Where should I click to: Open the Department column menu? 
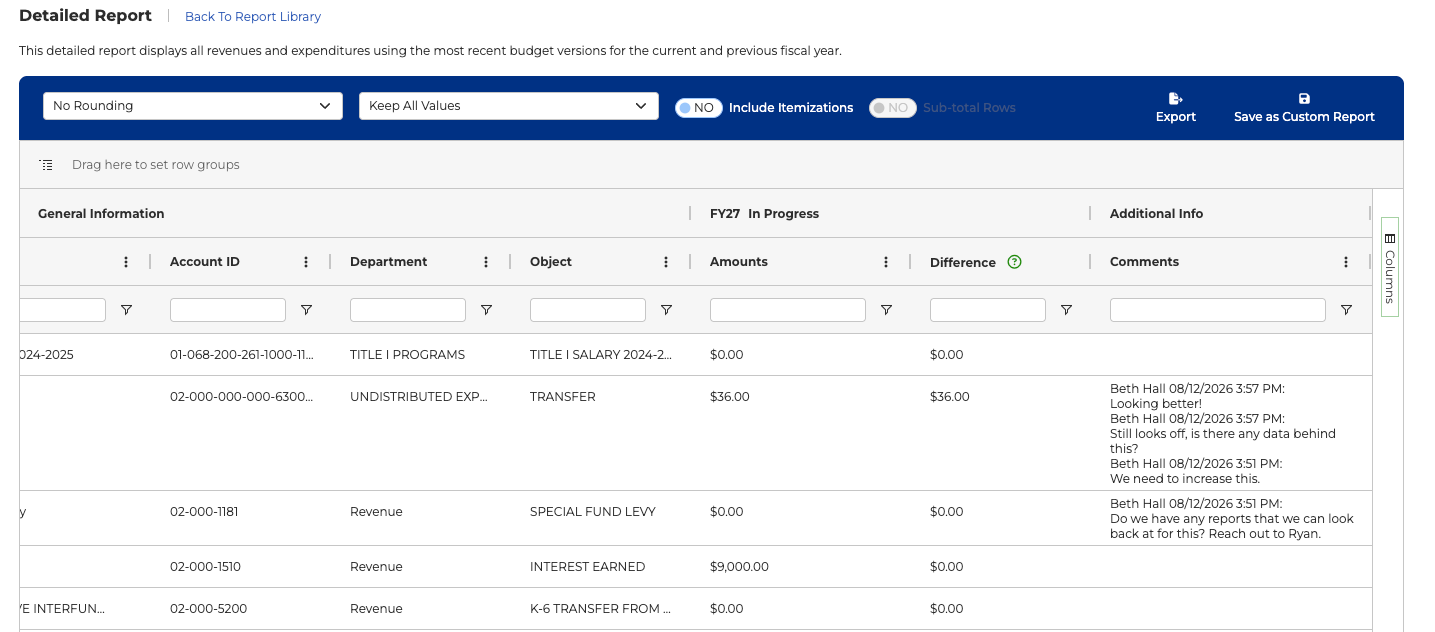(486, 262)
